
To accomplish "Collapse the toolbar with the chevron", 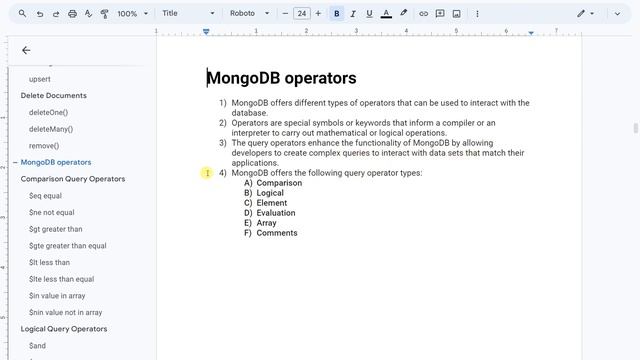I will point(617,14).
